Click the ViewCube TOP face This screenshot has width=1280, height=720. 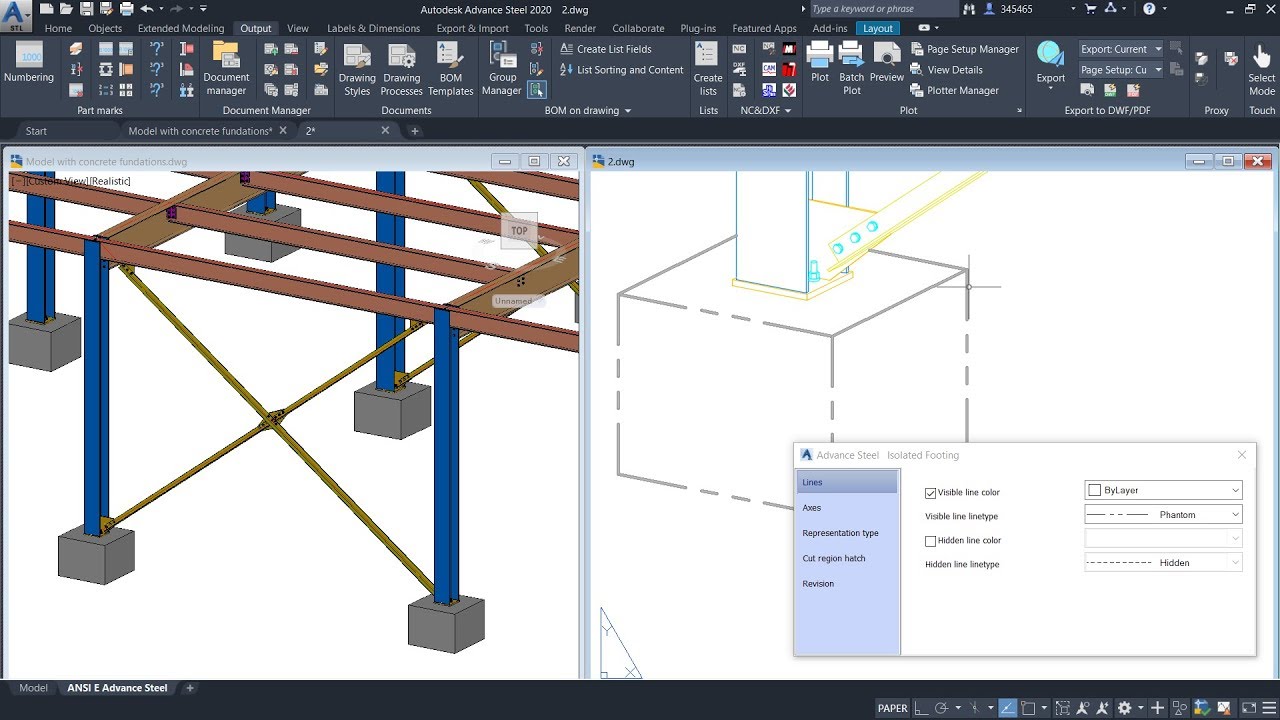tap(519, 231)
